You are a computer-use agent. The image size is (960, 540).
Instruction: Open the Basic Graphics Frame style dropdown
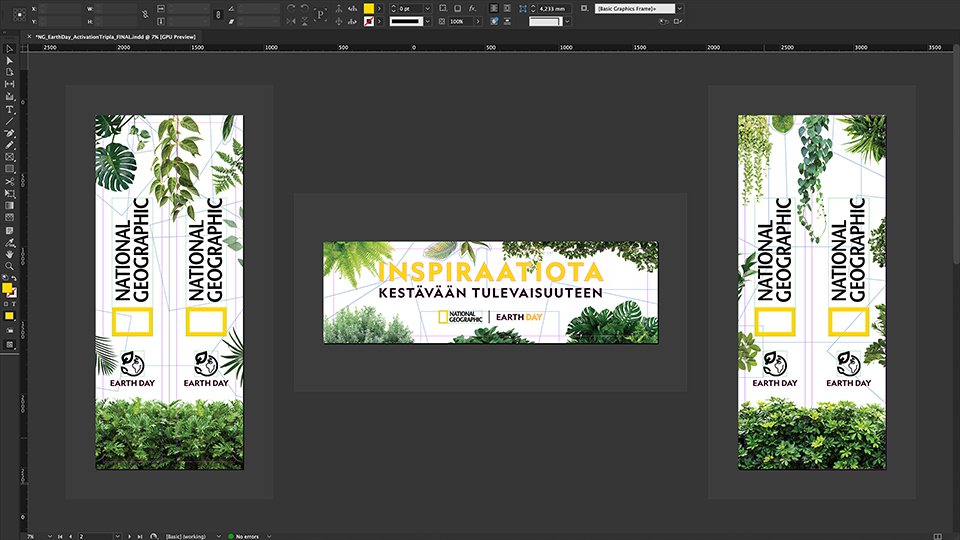pos(680,9)
